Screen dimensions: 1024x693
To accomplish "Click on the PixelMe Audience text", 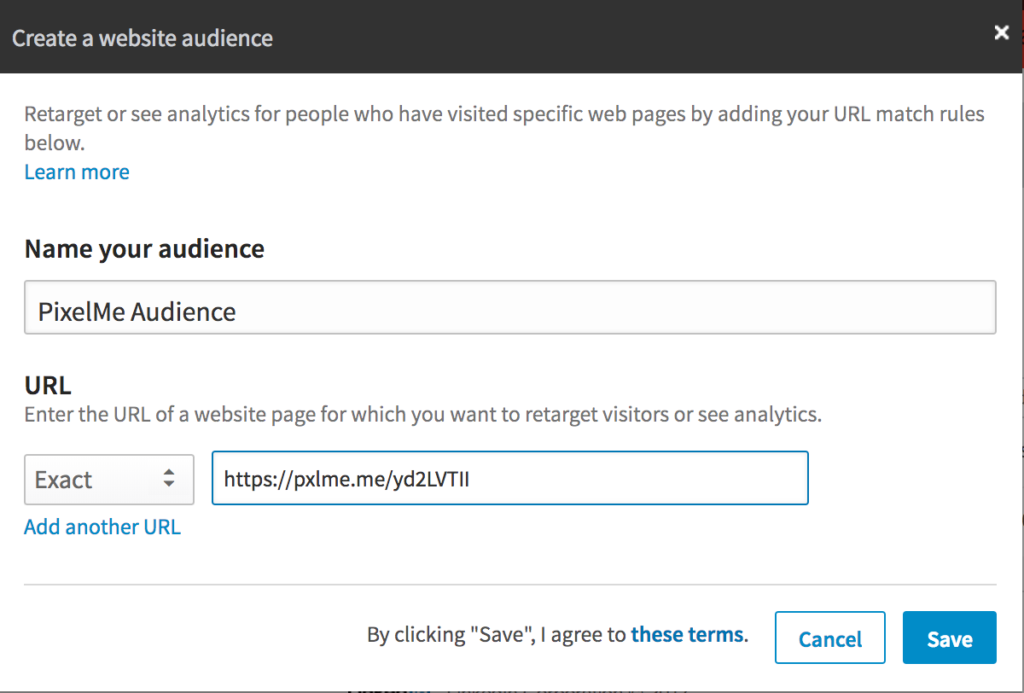I will pyautogui.click(x=137, y=312).
